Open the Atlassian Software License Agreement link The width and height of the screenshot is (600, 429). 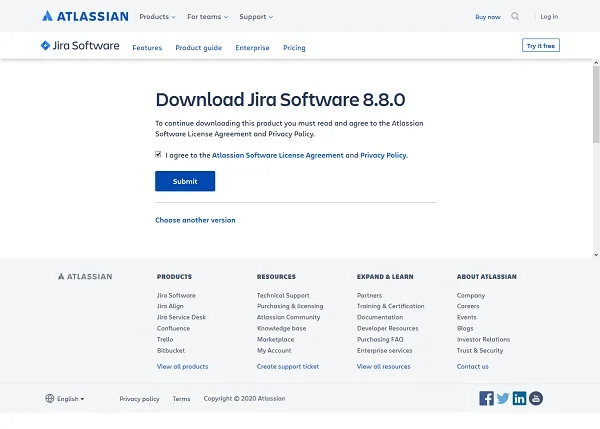coord(278,155)
